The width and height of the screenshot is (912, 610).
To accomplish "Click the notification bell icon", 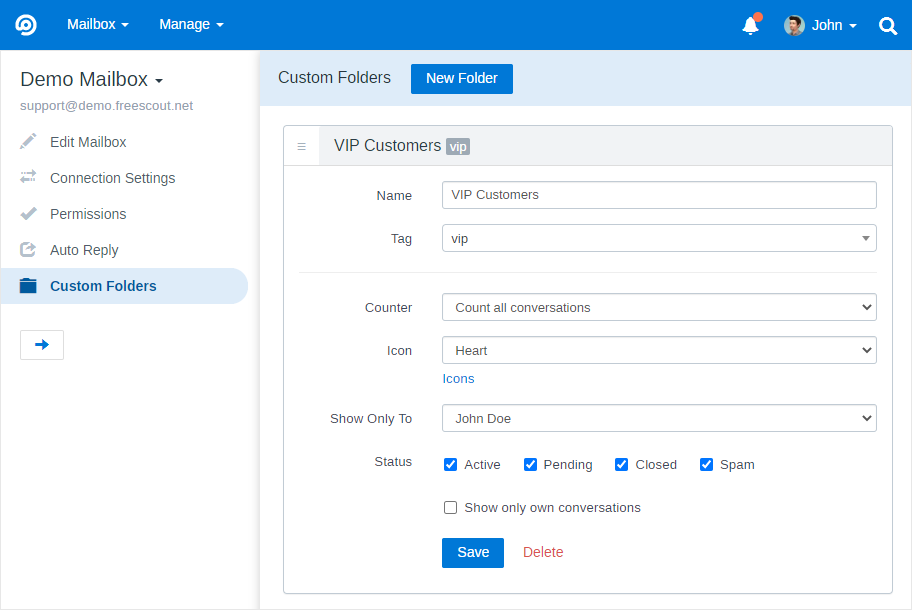I will pos(749,24).
